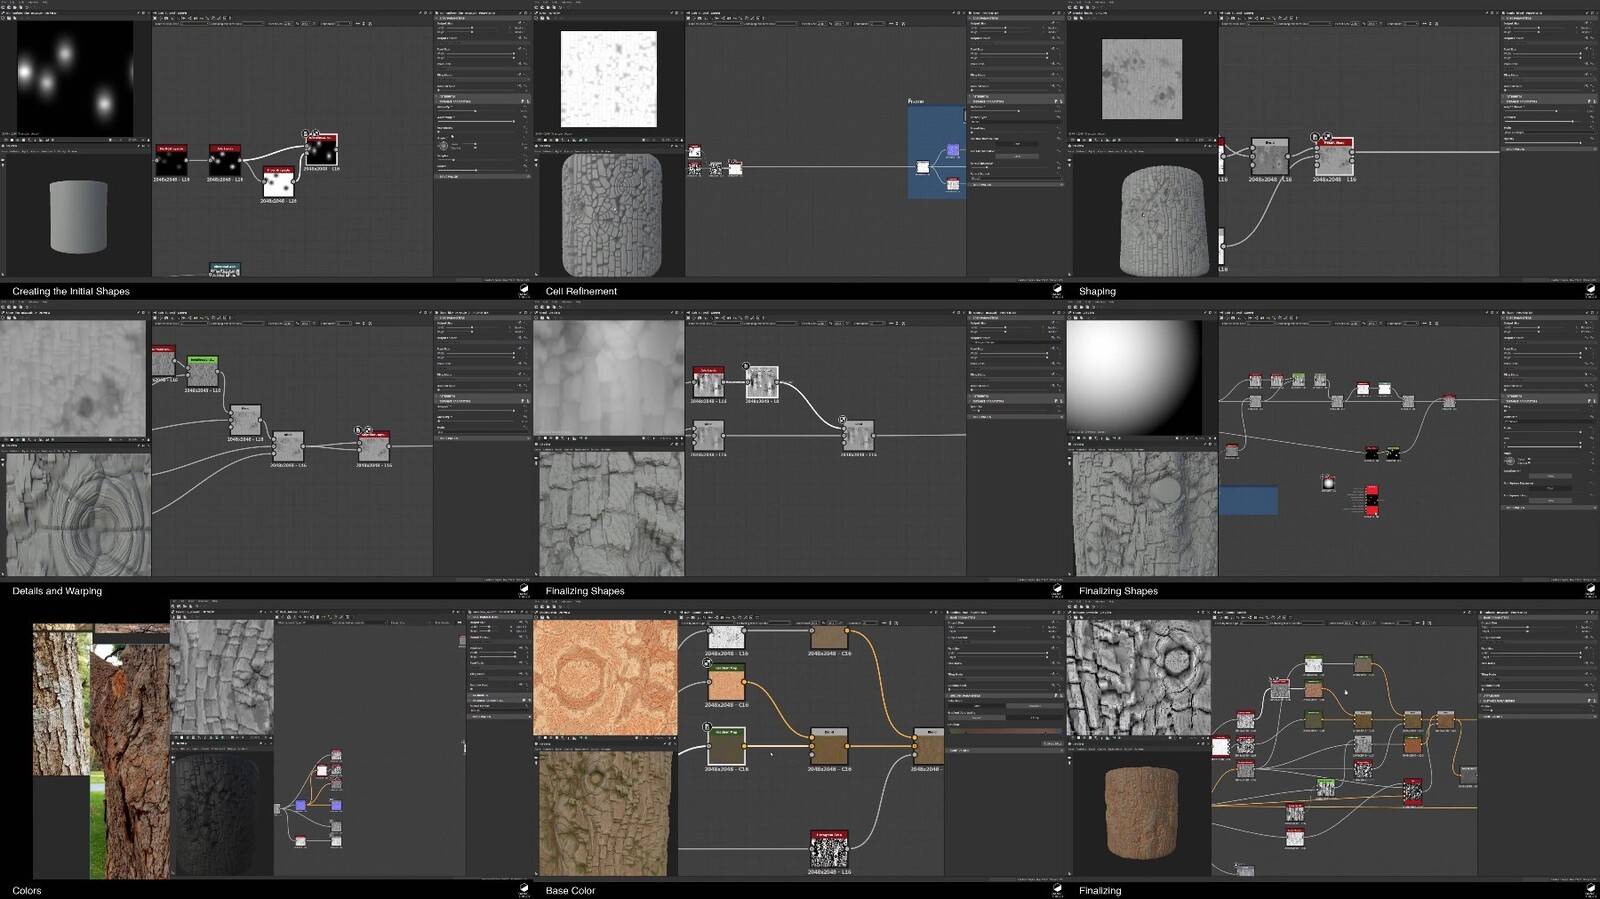Select the red-header selected node in Shaping graph

click(1335, 157)
